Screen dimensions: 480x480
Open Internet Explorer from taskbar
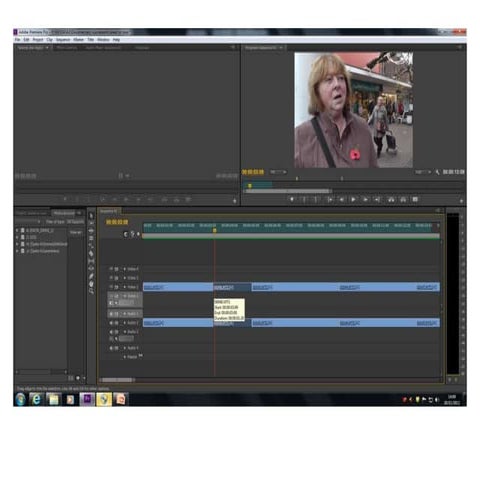pos(36,399)
